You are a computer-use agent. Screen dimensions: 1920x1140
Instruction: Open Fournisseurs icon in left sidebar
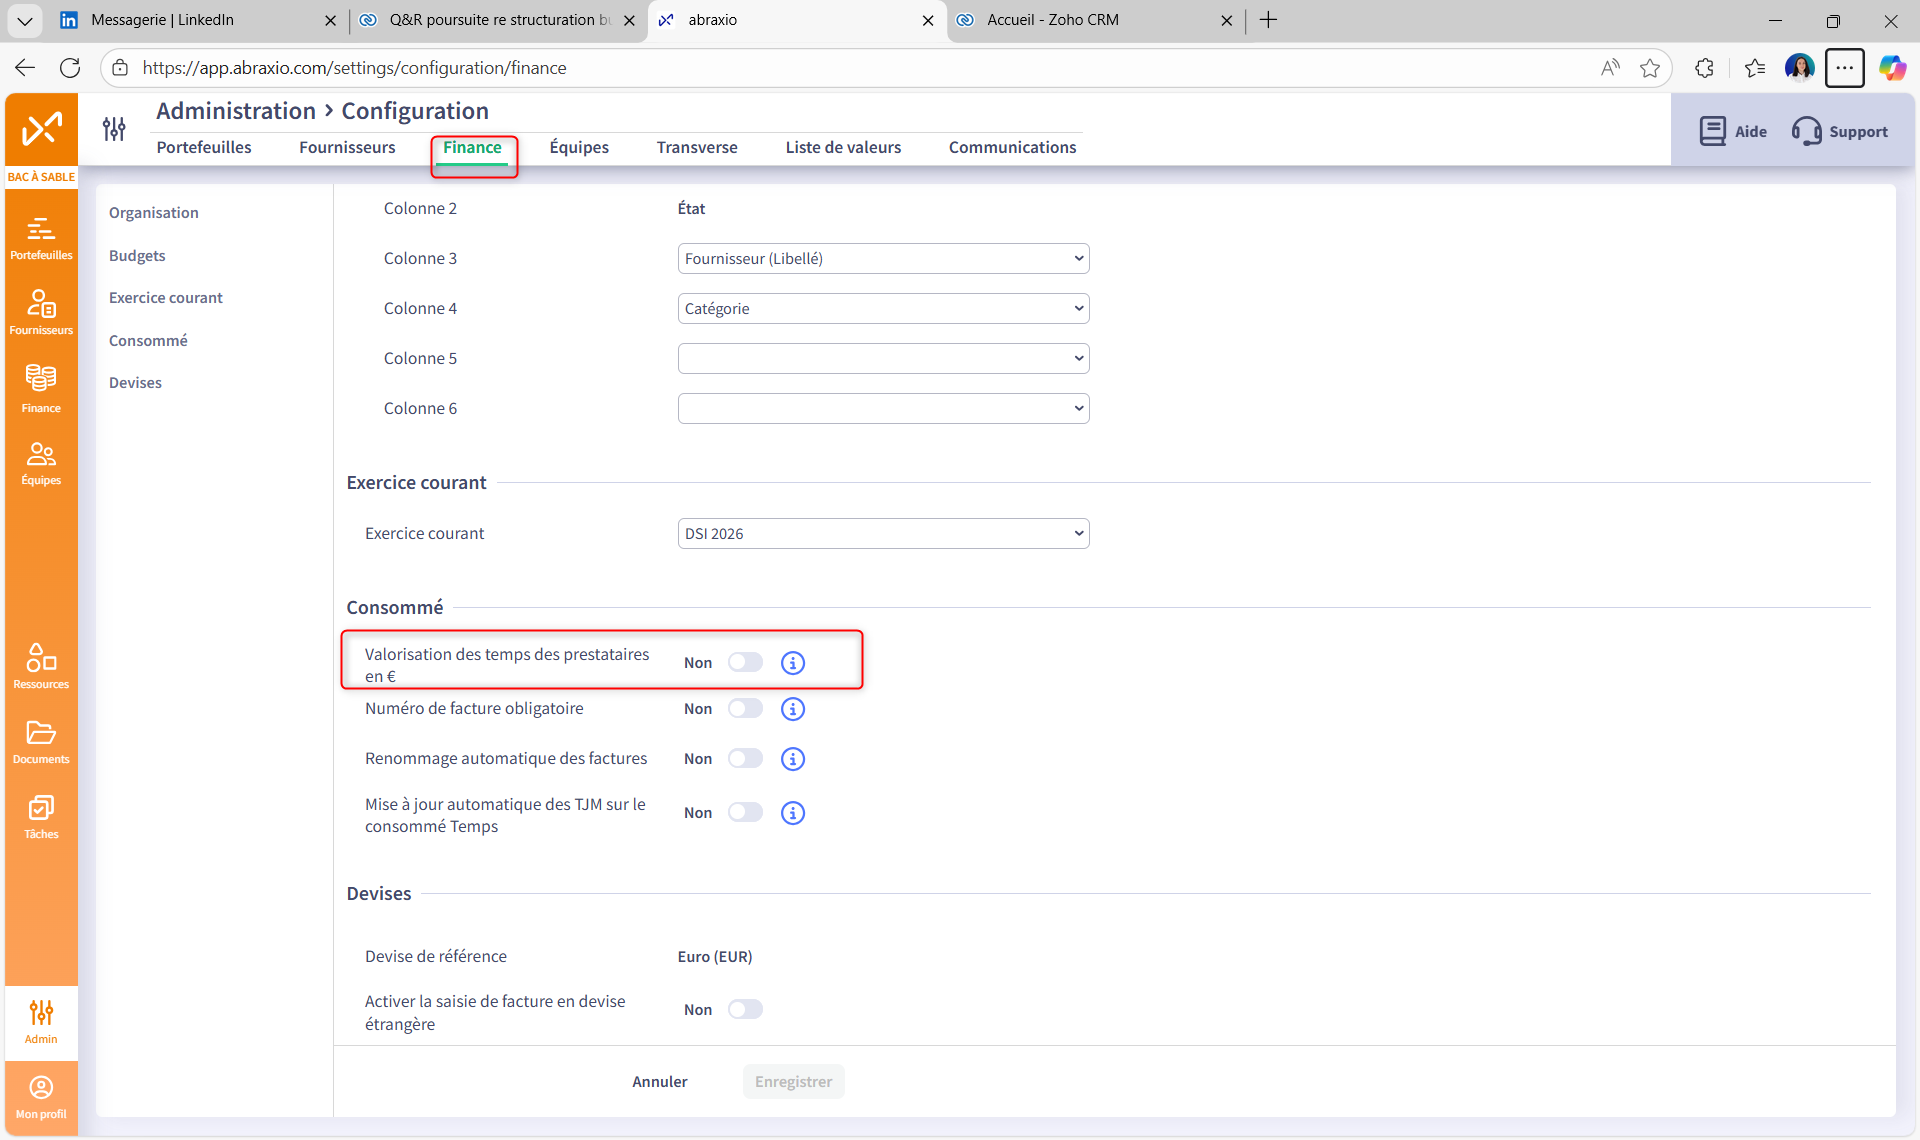(x=41, y=312)
